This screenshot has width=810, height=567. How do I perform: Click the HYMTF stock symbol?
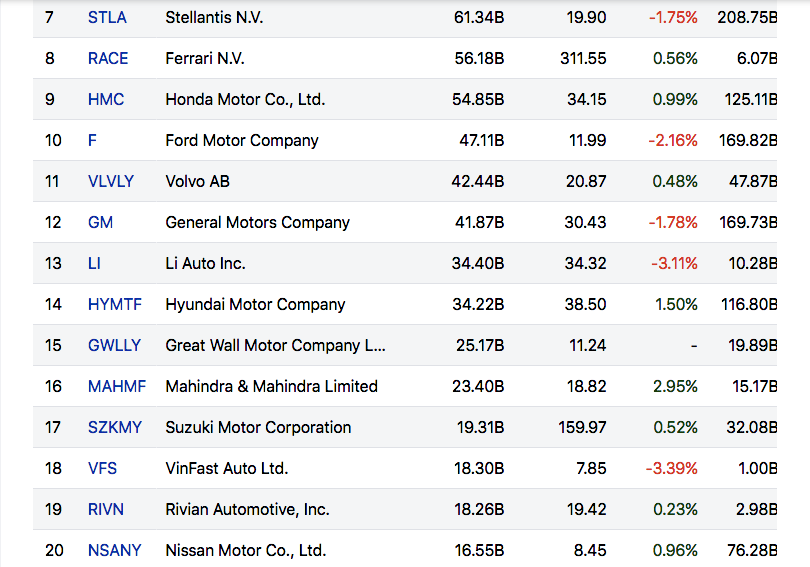[x=114, y=305]
